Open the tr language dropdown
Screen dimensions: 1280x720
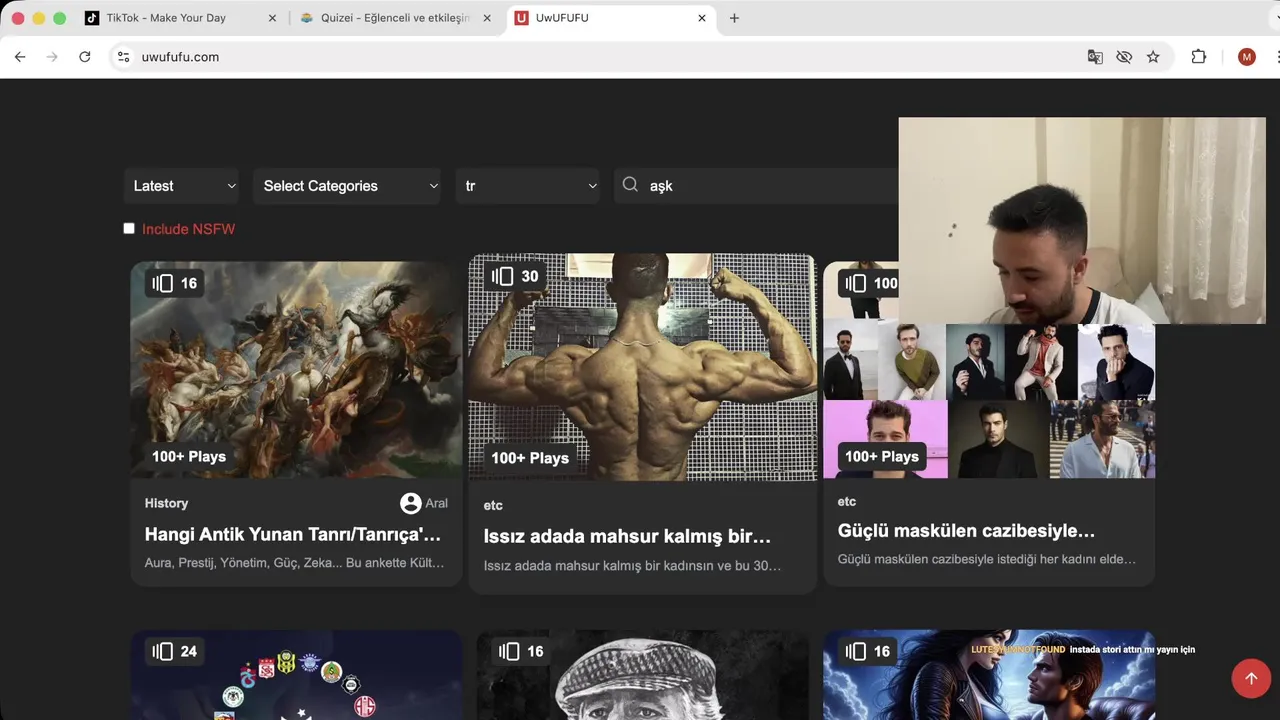click(x=527, y=186)
